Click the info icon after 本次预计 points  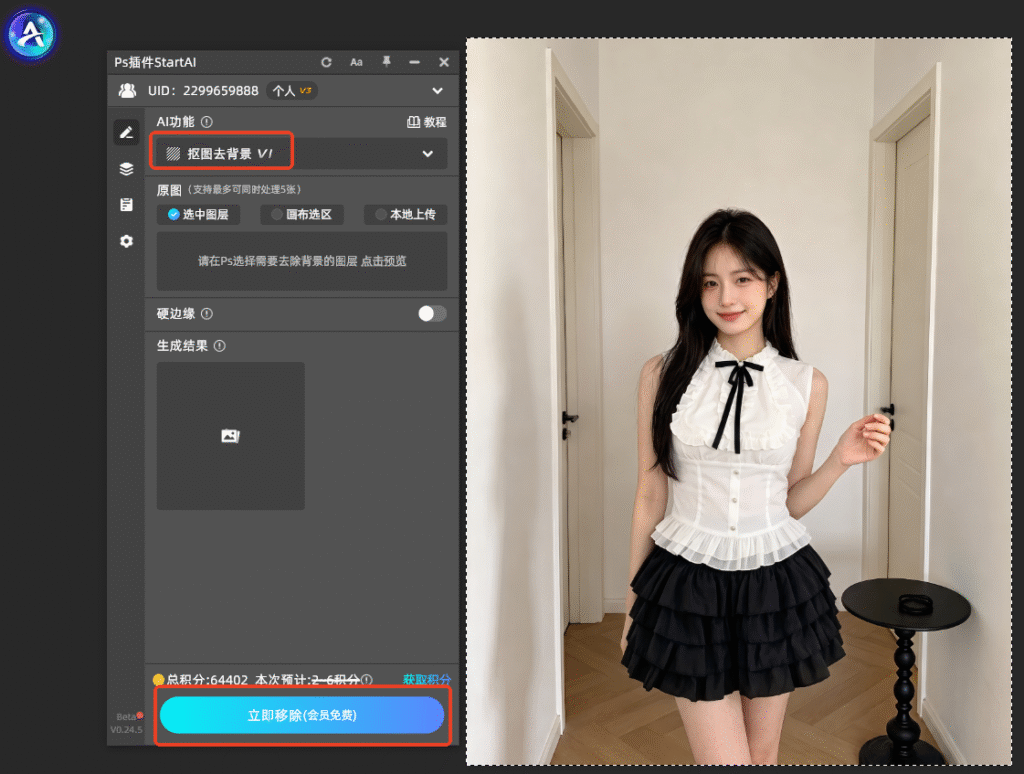click(367, 679)
